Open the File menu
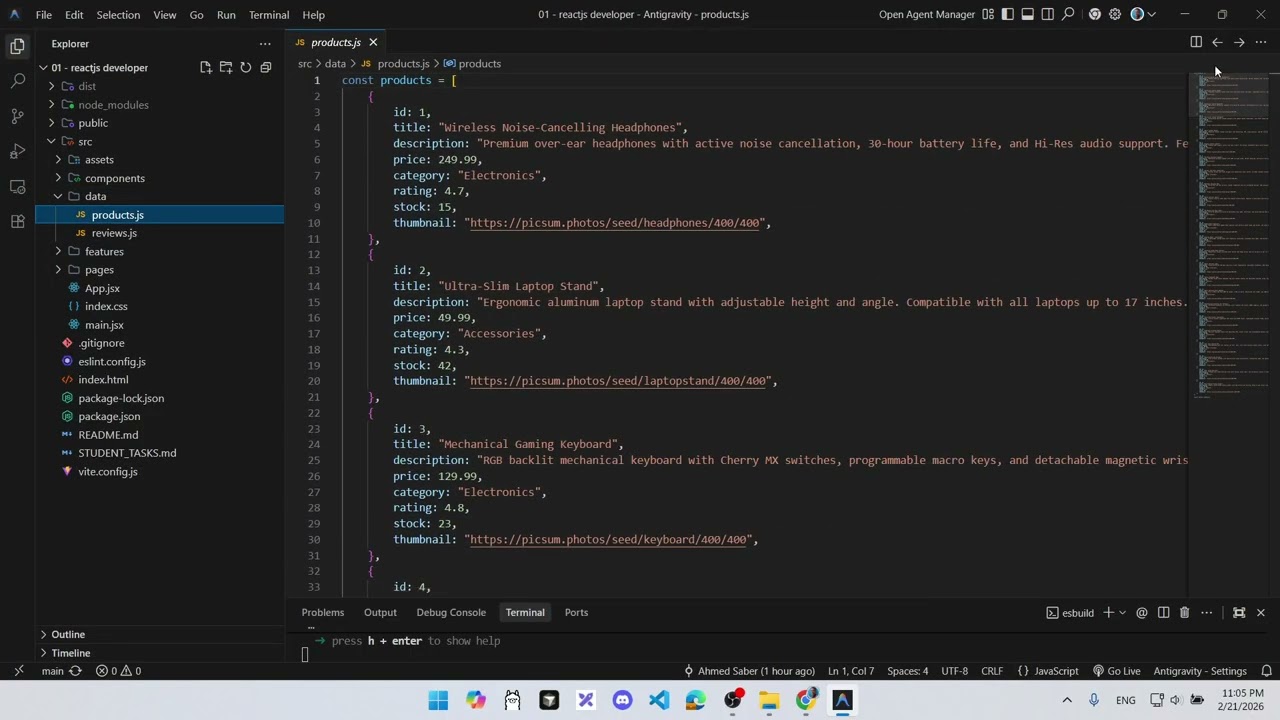 (44, 14)
